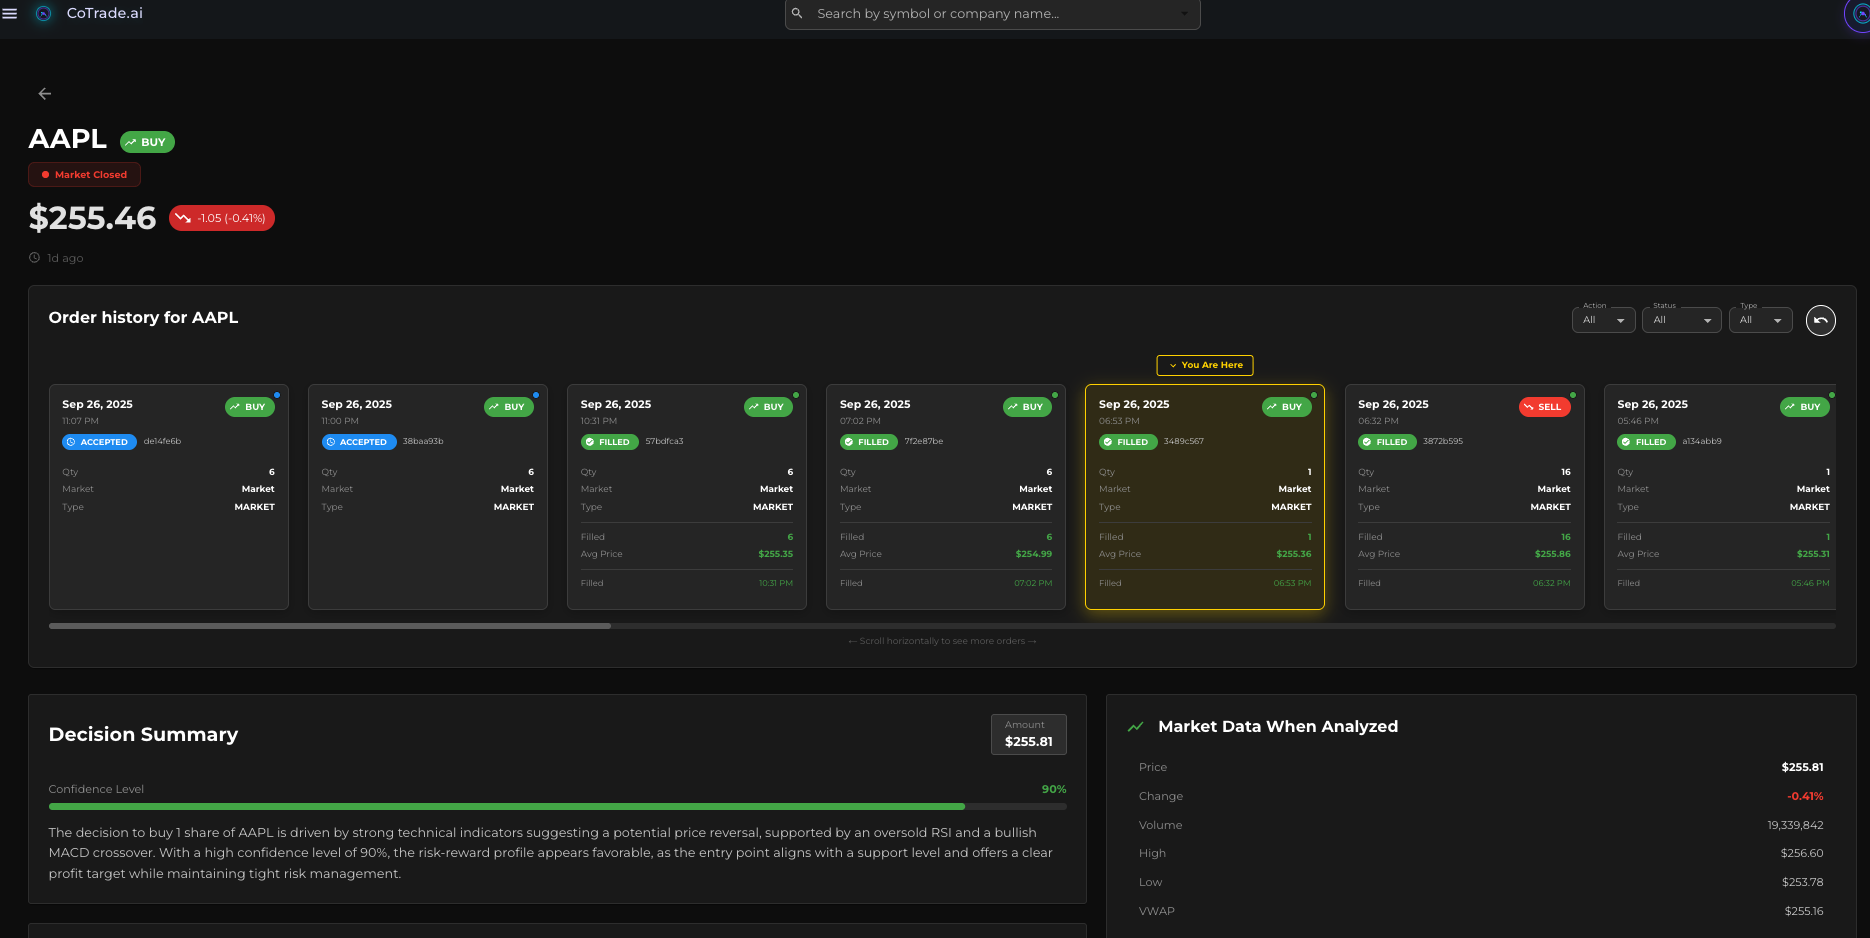The width and height of the screenshot is (1870, 938).
Task: Click the downtrend icon in price change badge
Action: (183, 218)
